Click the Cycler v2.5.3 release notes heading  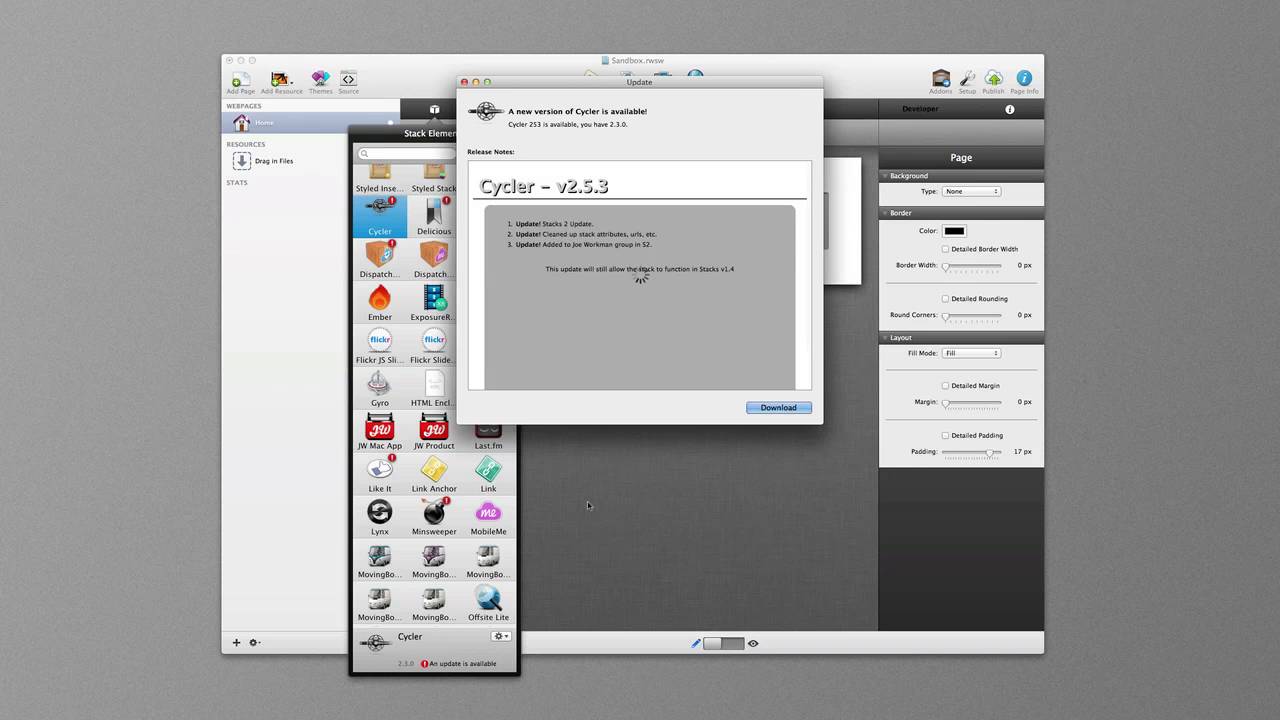[x=544, y=186]
